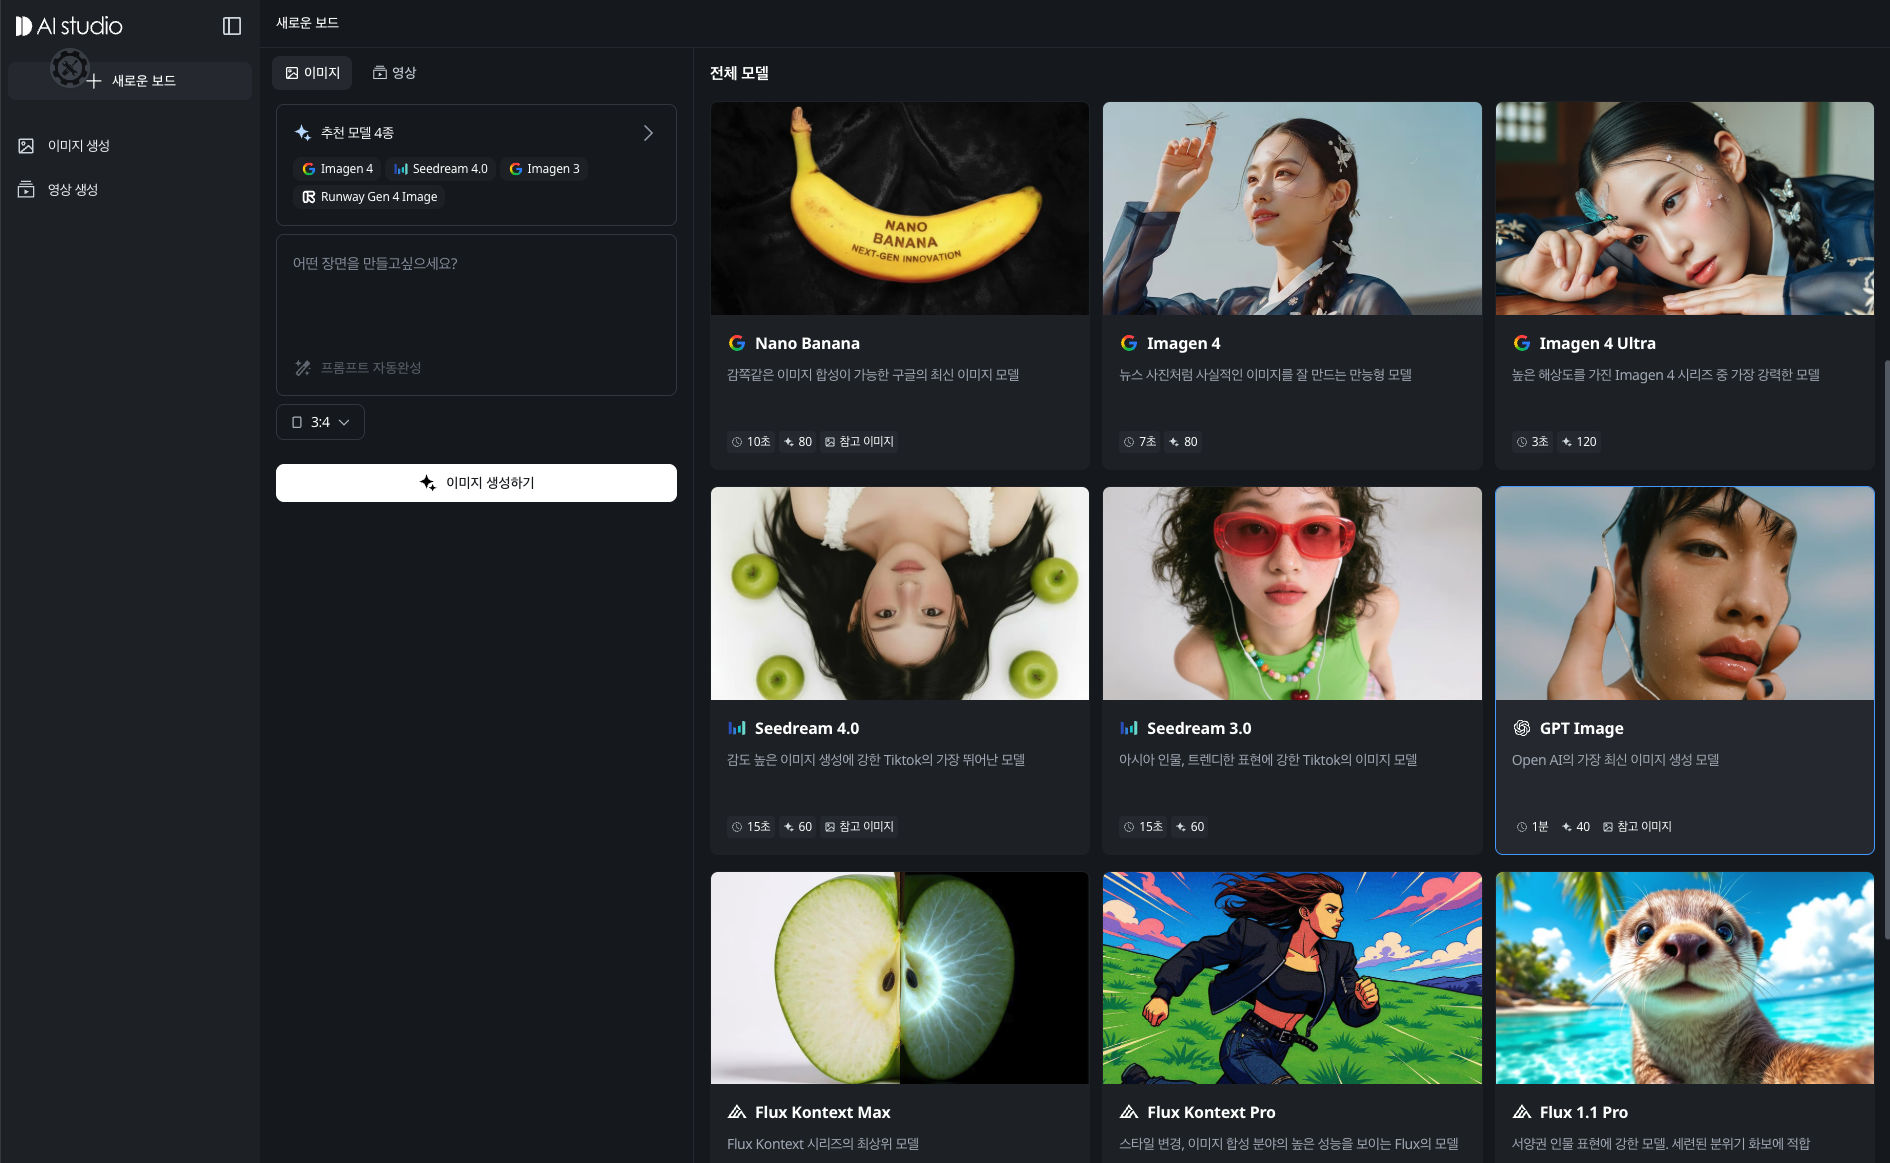This screenshot has height=1163, width=1890.
Task: Select the Runway Gen 4 Image chip
Action: 370,197
